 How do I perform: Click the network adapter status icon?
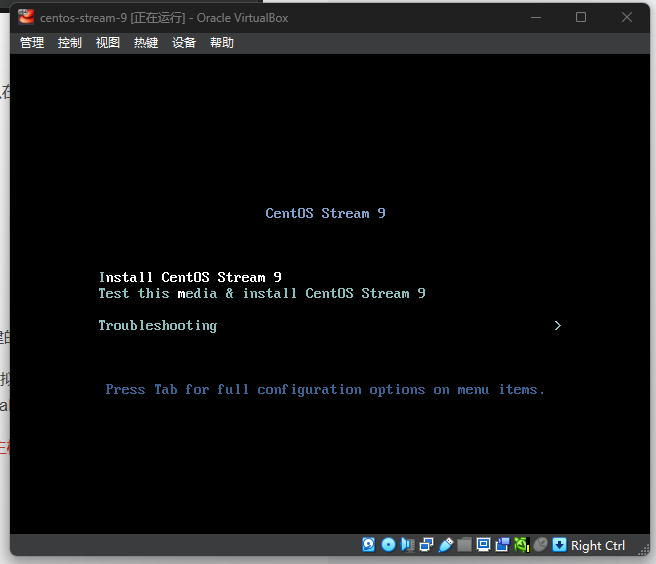tap(426, 545)
